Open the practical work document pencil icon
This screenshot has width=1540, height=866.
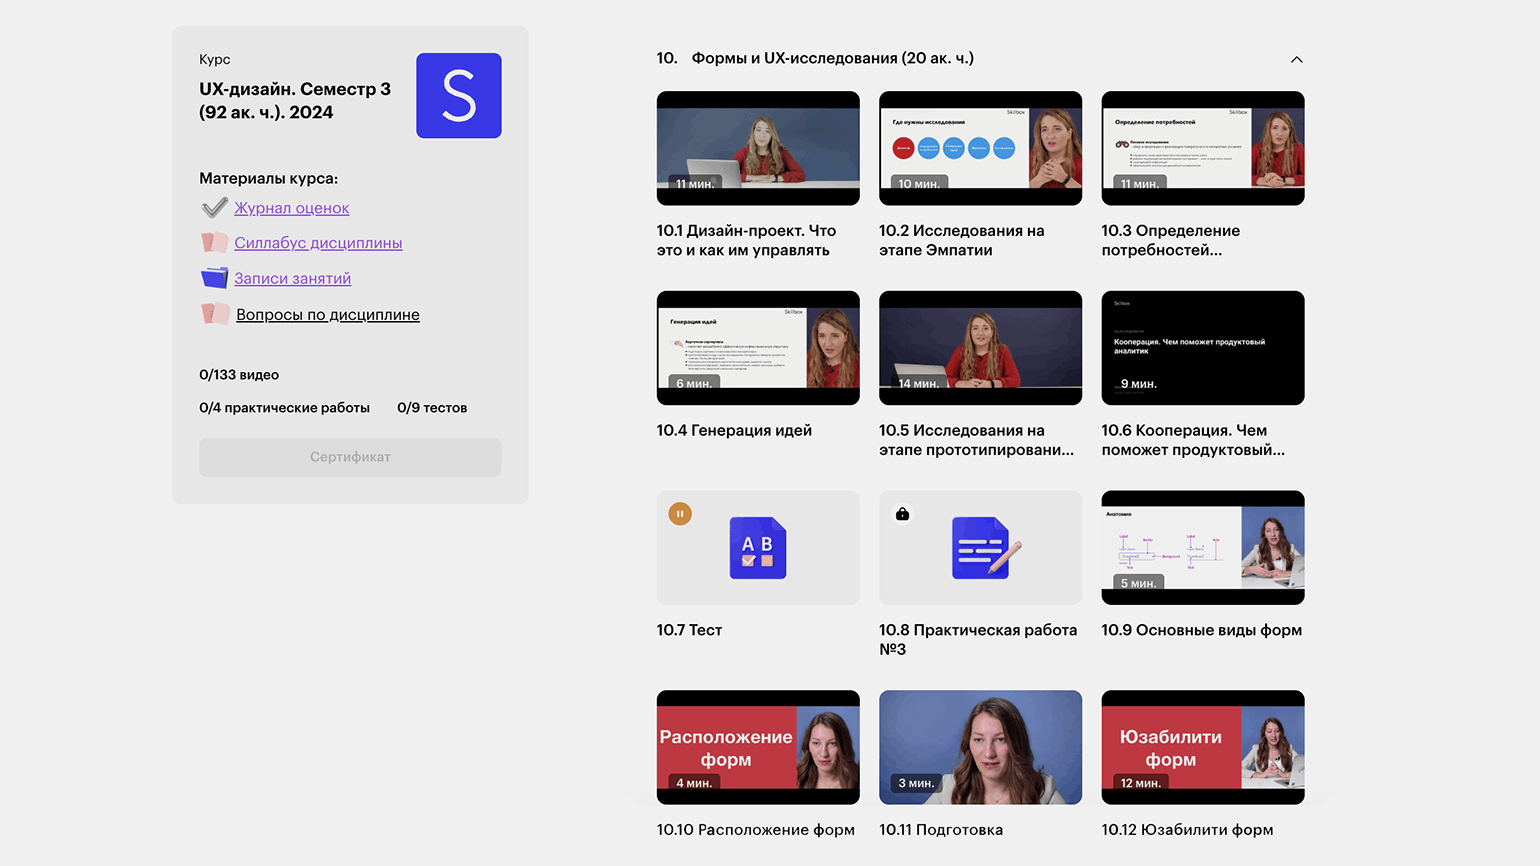(x=984, y=548)
